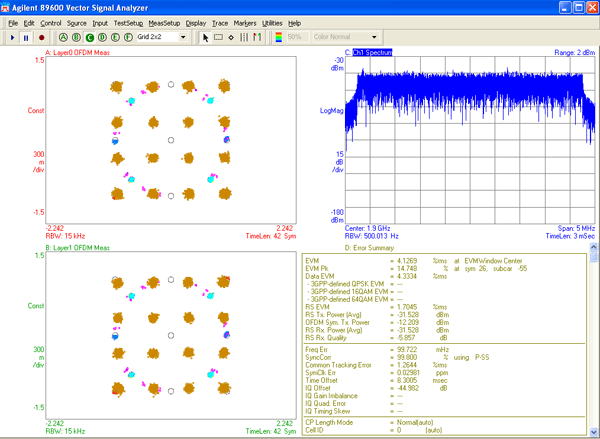Open the Utilities menu
Viewport: 600px width, 439px height.
click(x=272, y=23)
